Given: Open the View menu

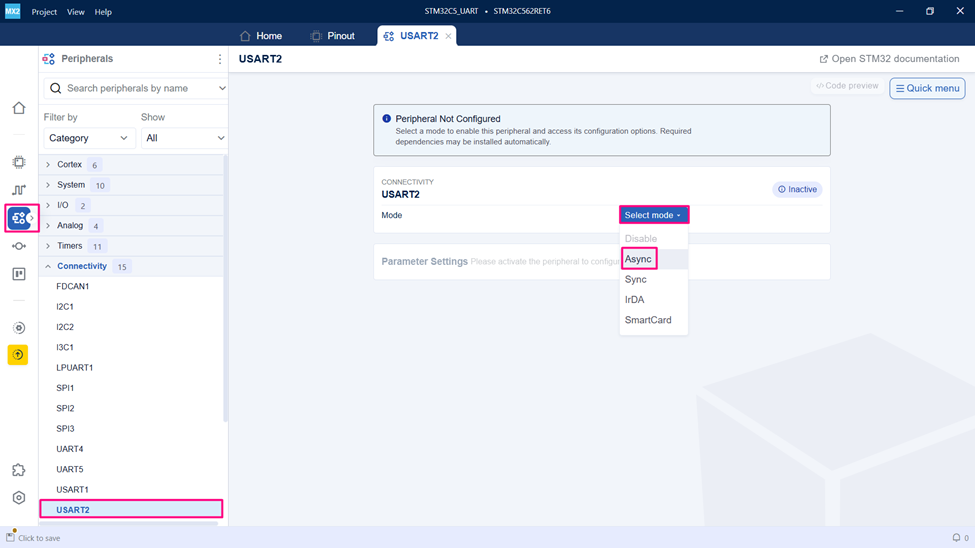Looking at the screenshot, I should point(76,12).
